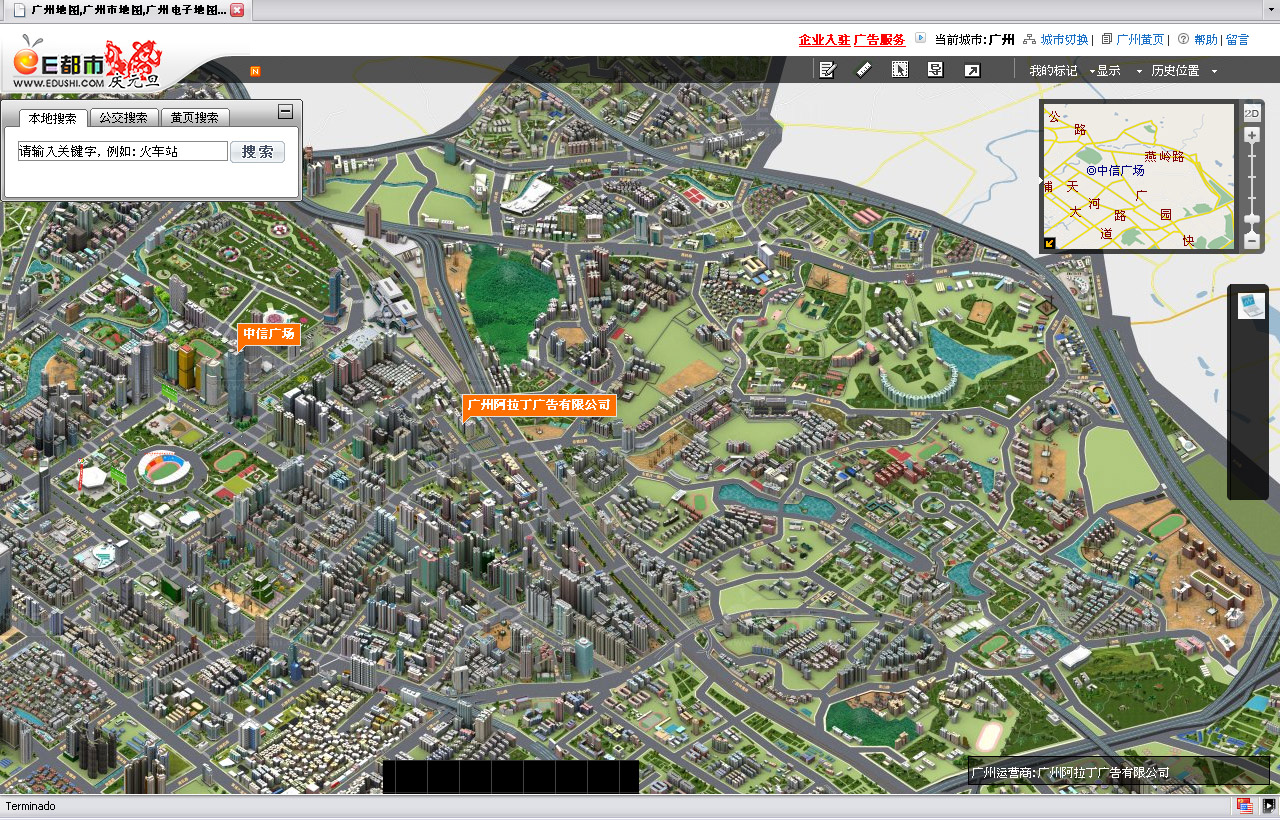Click the 城市切换 link
The image size is (1280, 820).
pos(1064,40)
